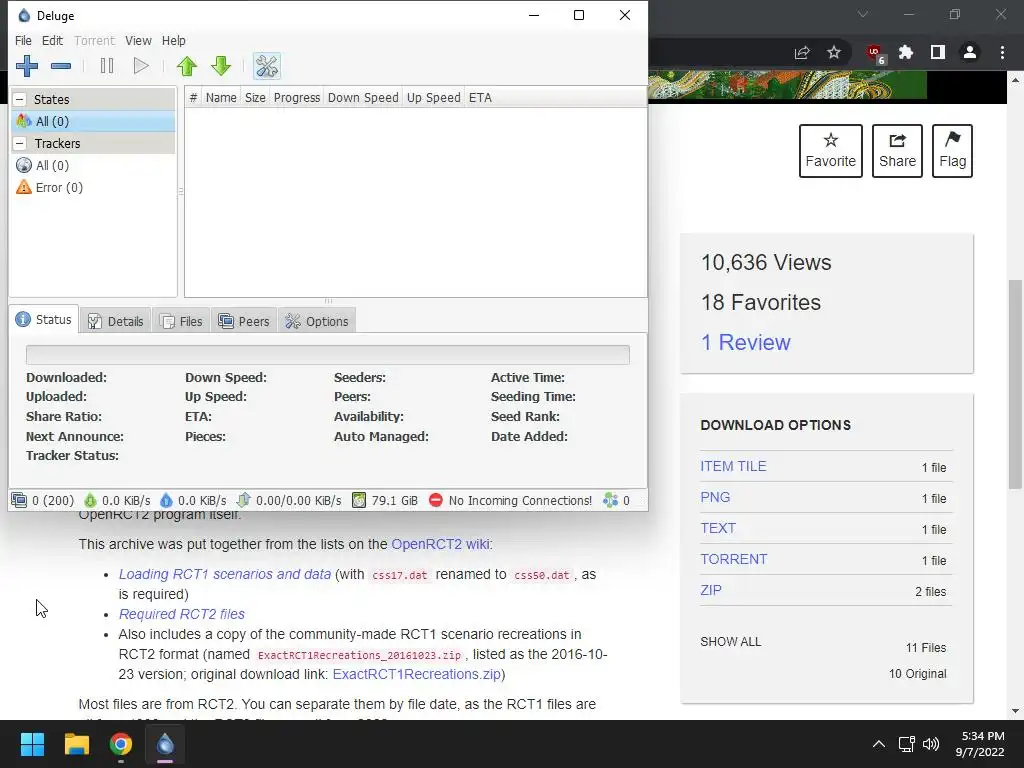Bookmark this page with the star icon
Screen dimensions: 1024x768
833,52
